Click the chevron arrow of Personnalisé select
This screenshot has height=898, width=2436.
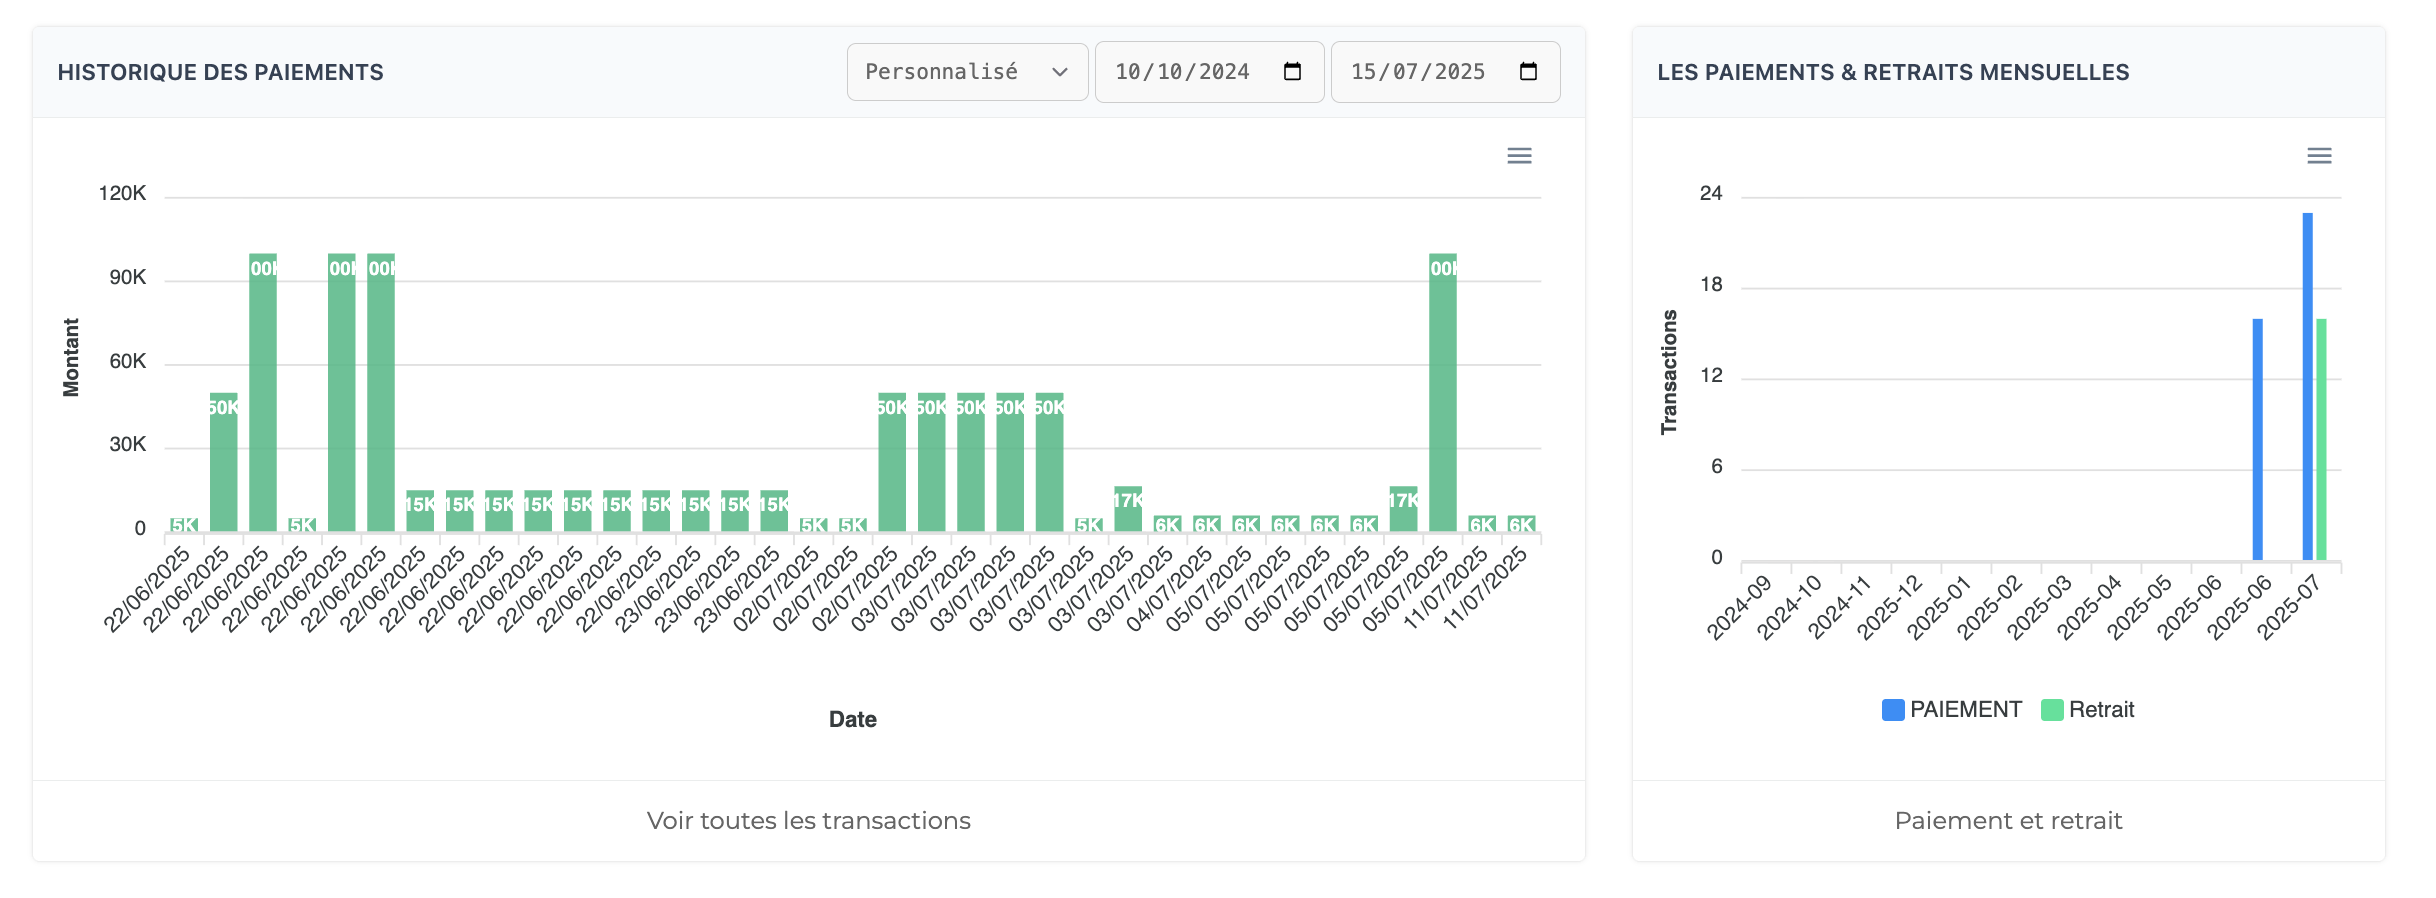pos(1060,72)
